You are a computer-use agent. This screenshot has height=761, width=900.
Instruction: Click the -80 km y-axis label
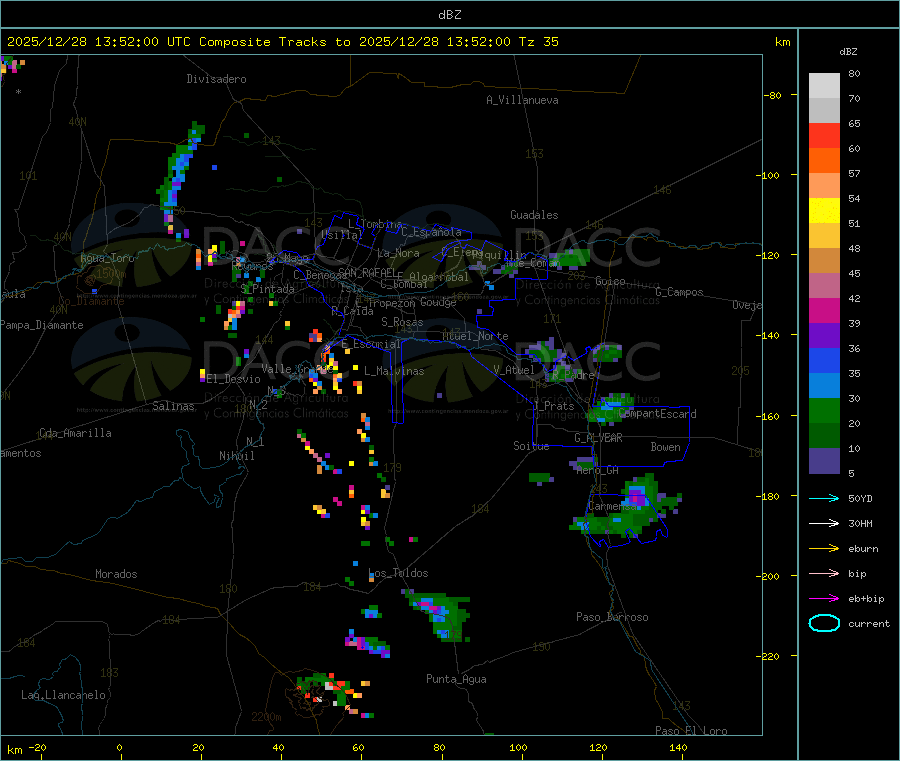[x=773, y=95]
